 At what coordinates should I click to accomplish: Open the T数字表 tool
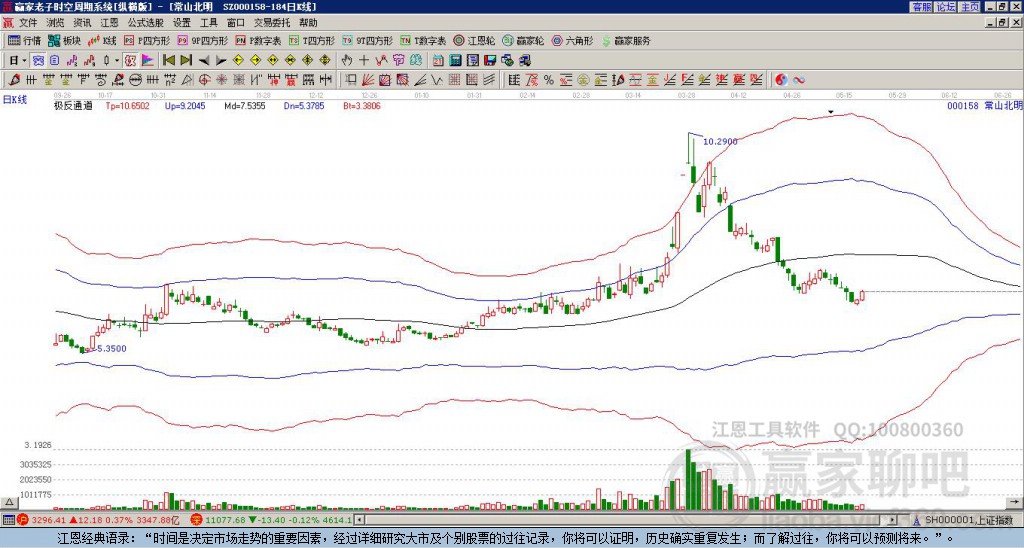pos(423,40)
